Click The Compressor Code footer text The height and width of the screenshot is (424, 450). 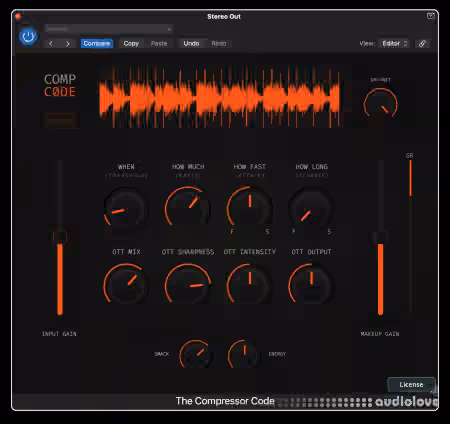tap(225, 401)
